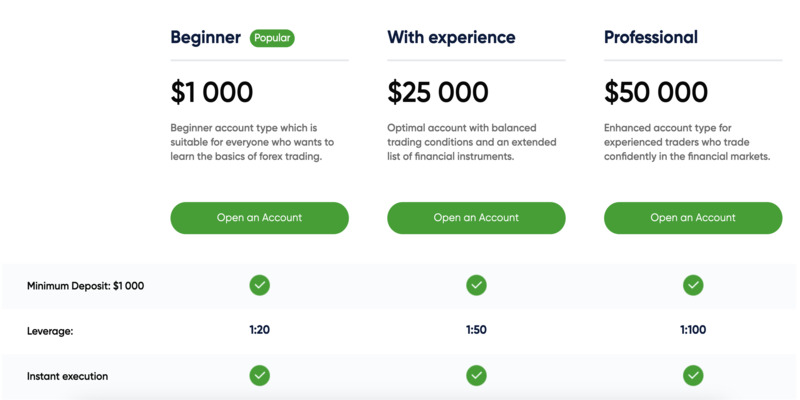The width and height of the screenshot is (800, 400).
Task: Click the Instant execution checkmark under With experience
Action: coord(476,376)
